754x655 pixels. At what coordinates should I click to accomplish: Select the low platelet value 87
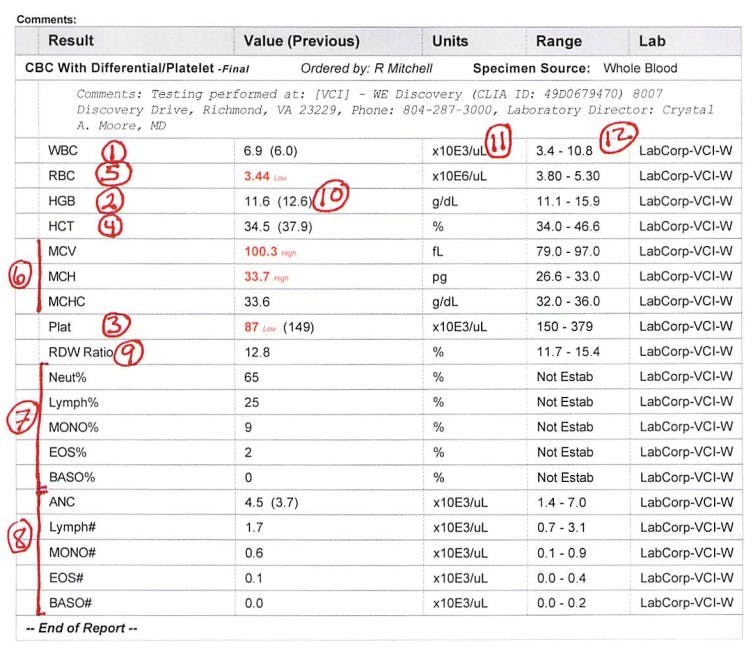click(251, 327)
